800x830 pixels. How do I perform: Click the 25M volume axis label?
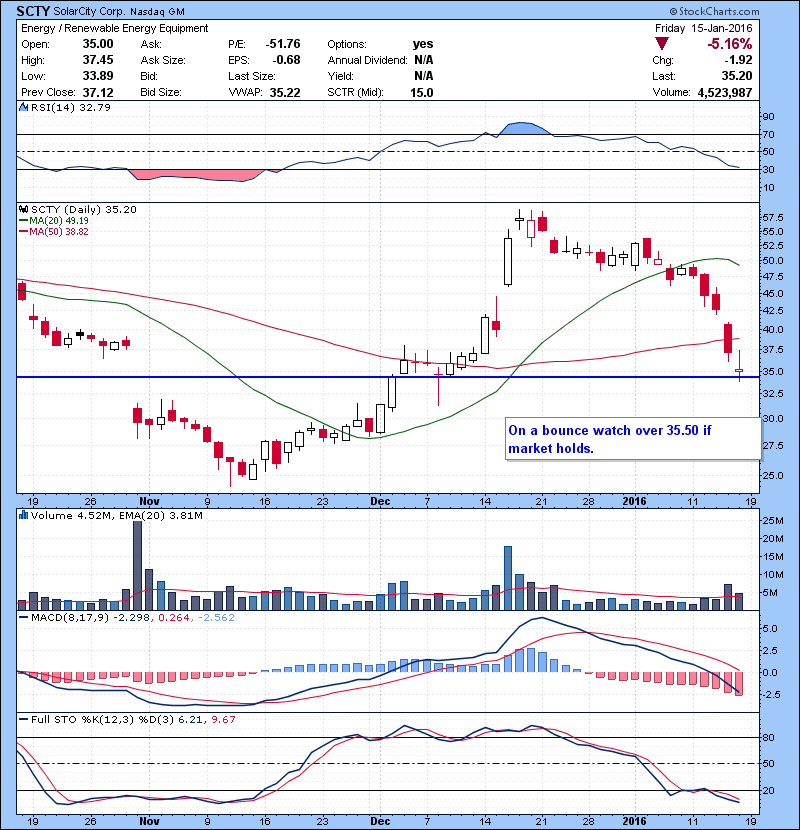click(x=773, y=521)
